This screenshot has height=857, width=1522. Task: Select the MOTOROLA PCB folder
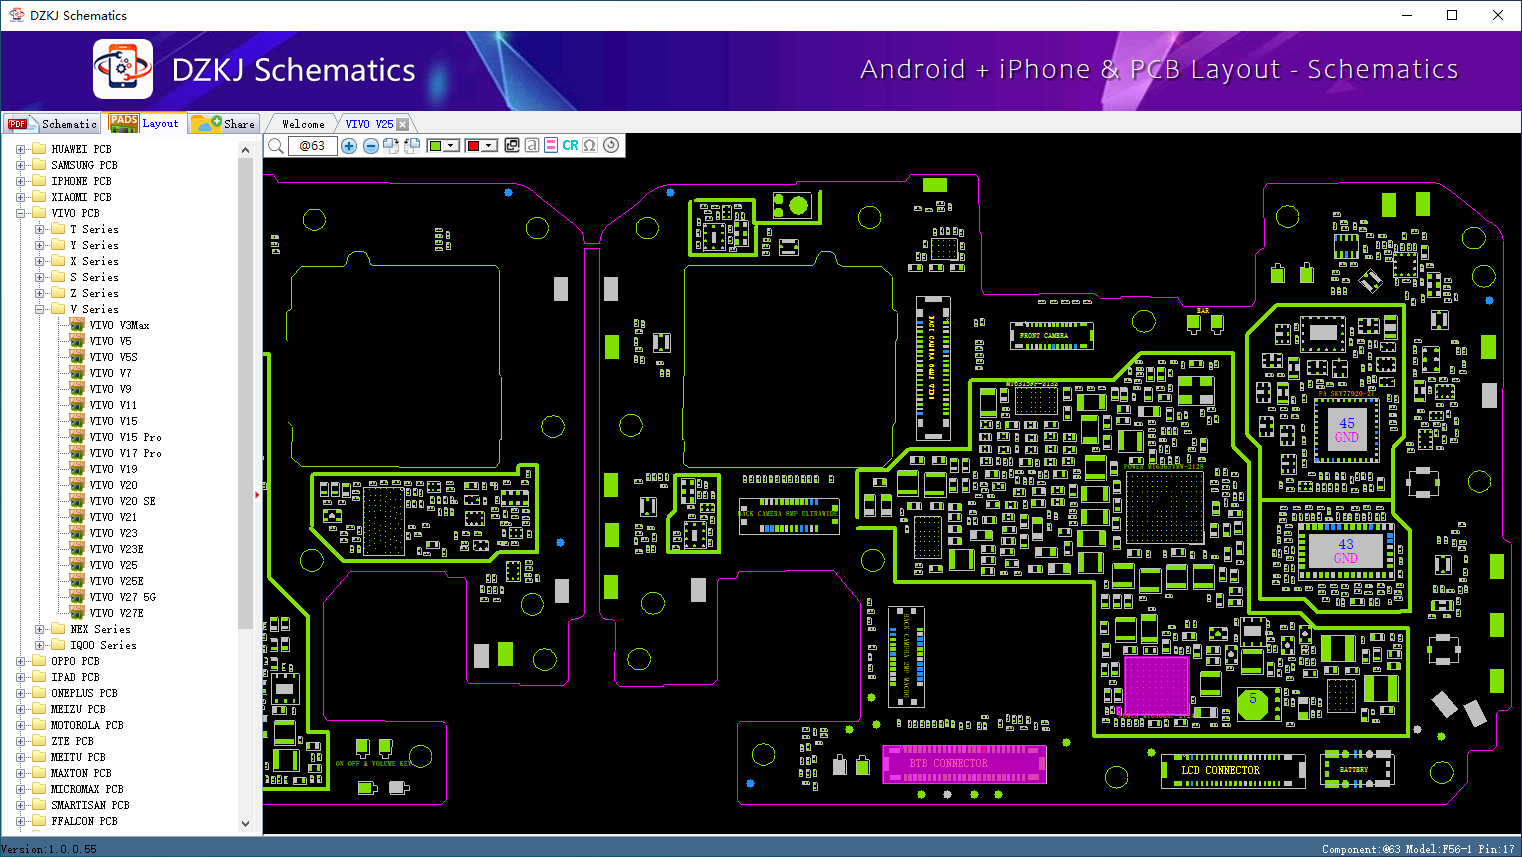pos(87,725)
